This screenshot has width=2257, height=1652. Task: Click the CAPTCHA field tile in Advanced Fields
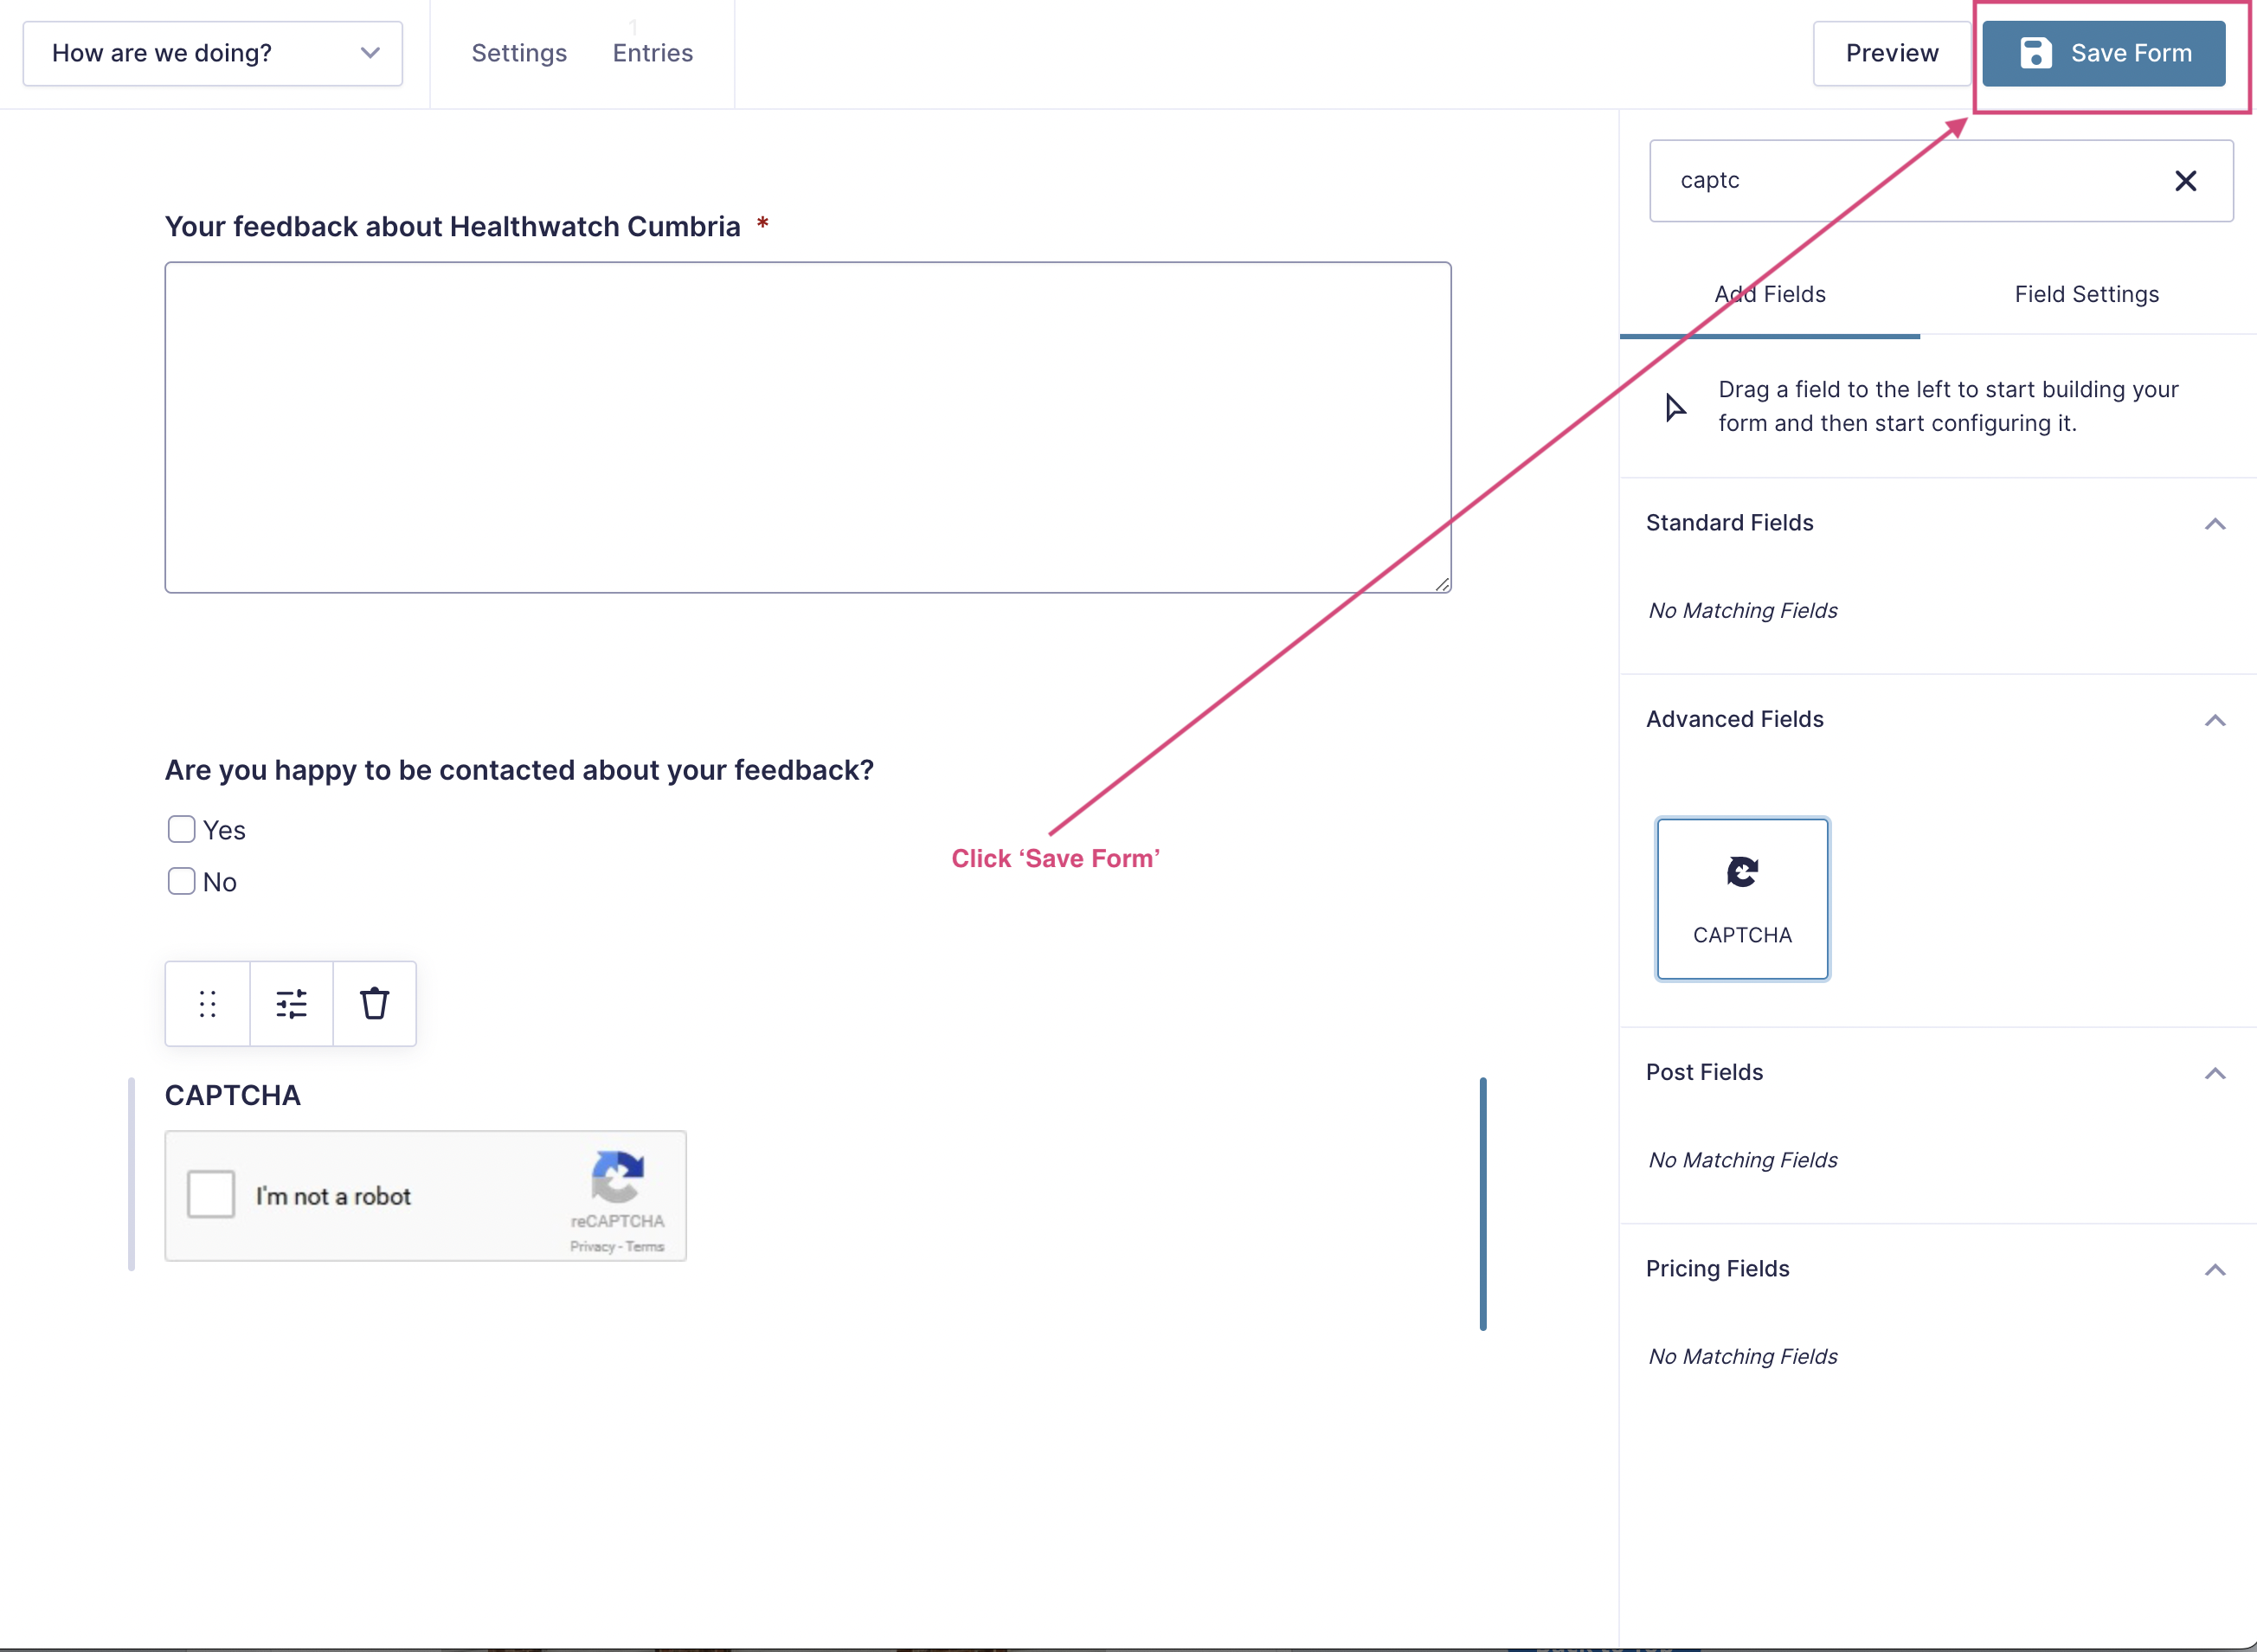click(x=1741, y=898)
